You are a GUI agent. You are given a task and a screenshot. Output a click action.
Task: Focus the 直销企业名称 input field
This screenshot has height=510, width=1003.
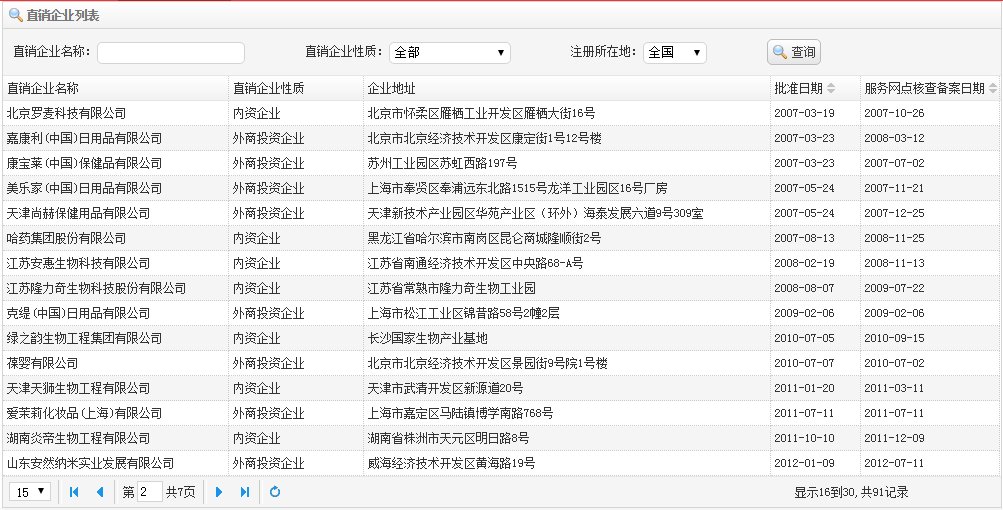[x=171, y=52]
